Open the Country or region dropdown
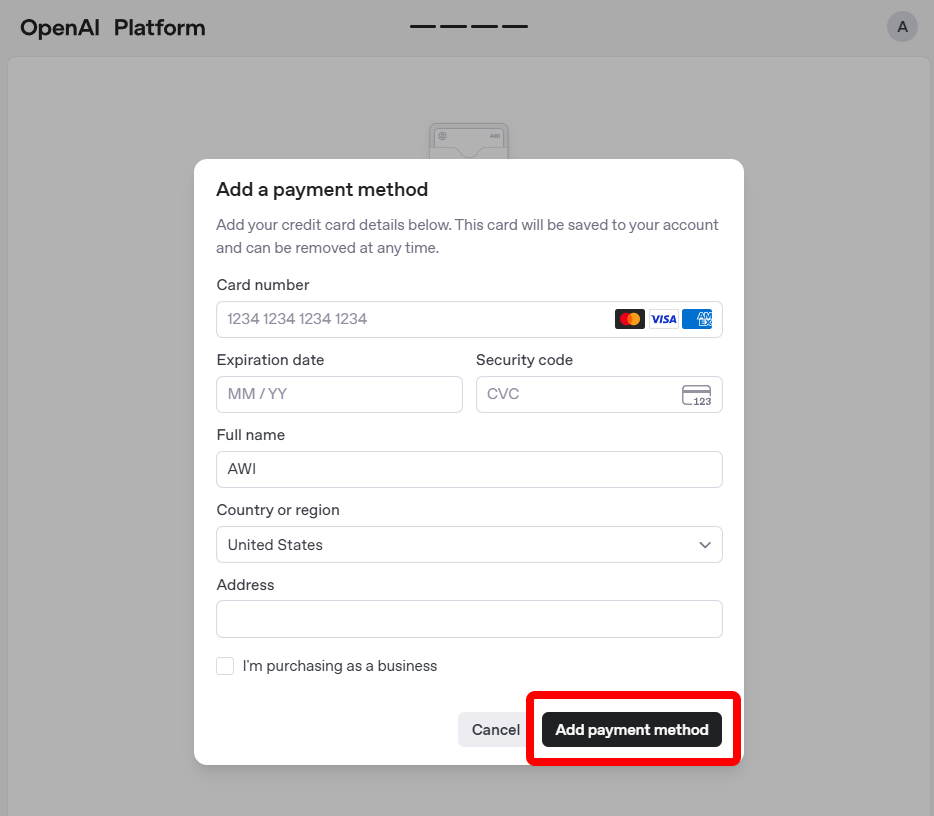The width and height of the screenshot is (934, 816). coord(469,544)
